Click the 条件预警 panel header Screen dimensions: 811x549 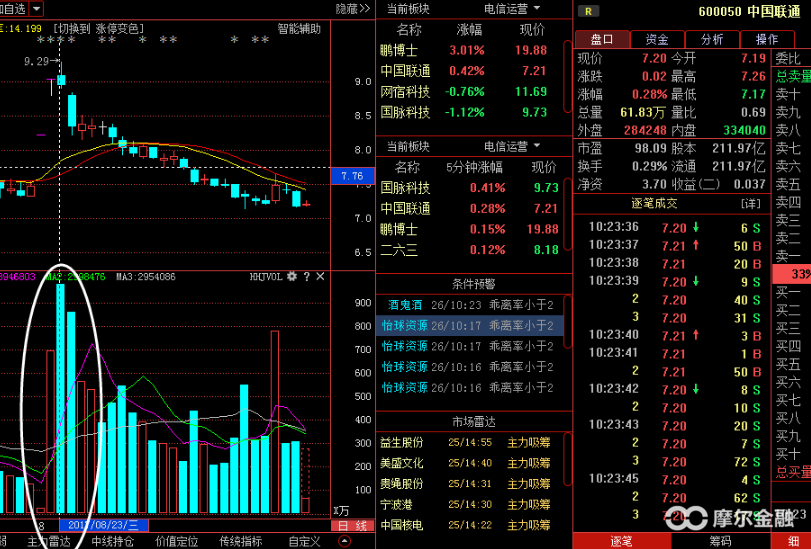click(x=474, y=284)
